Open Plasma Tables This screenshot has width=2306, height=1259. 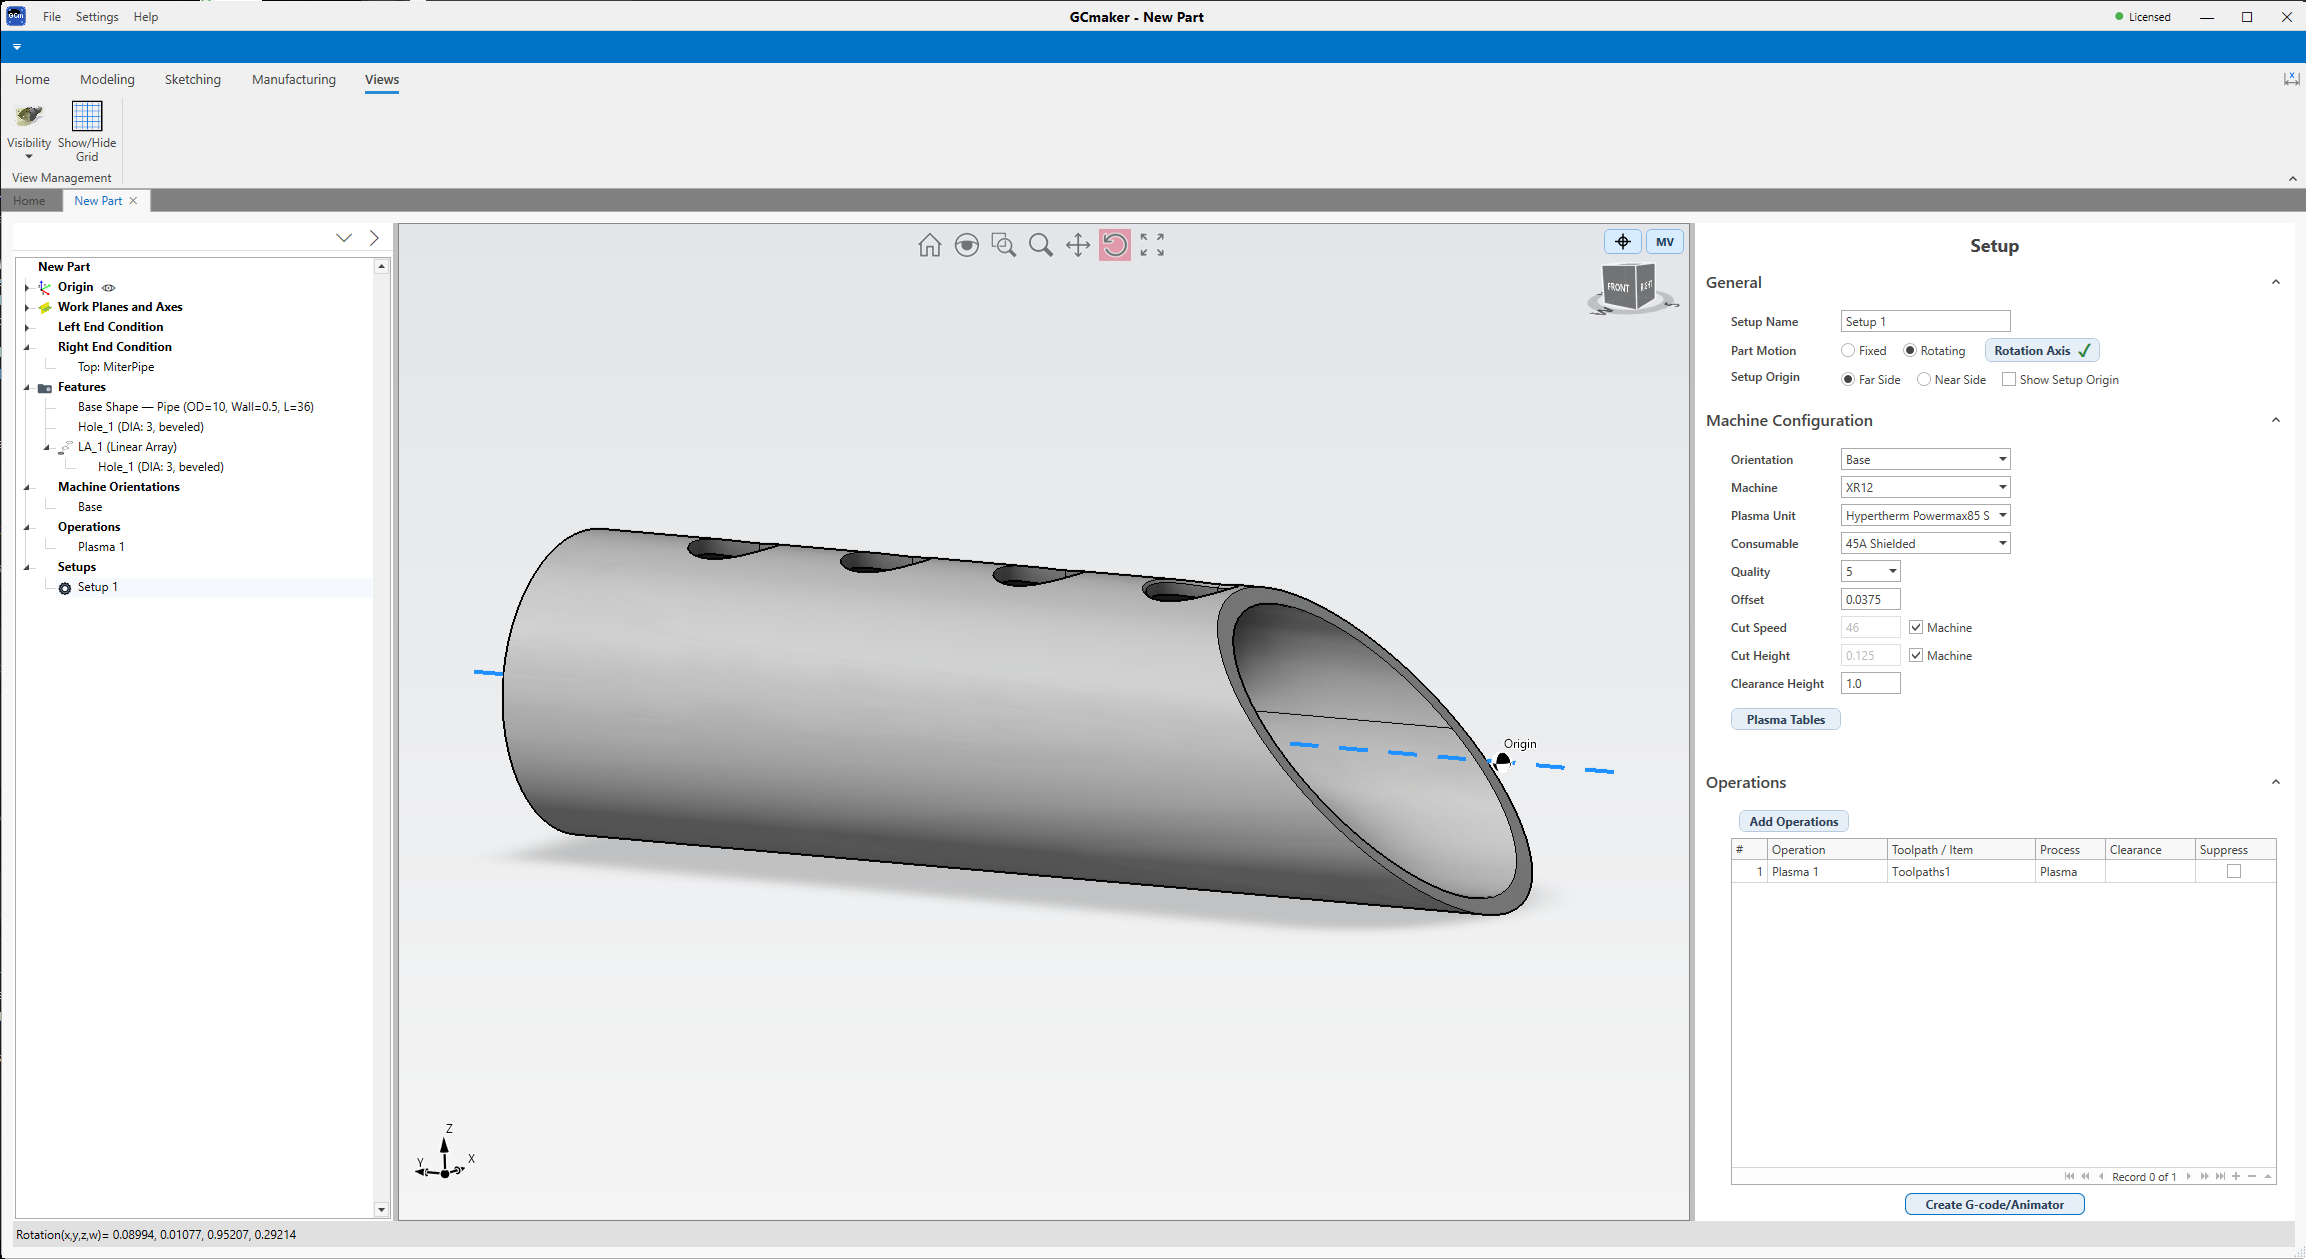(1785, 720)
